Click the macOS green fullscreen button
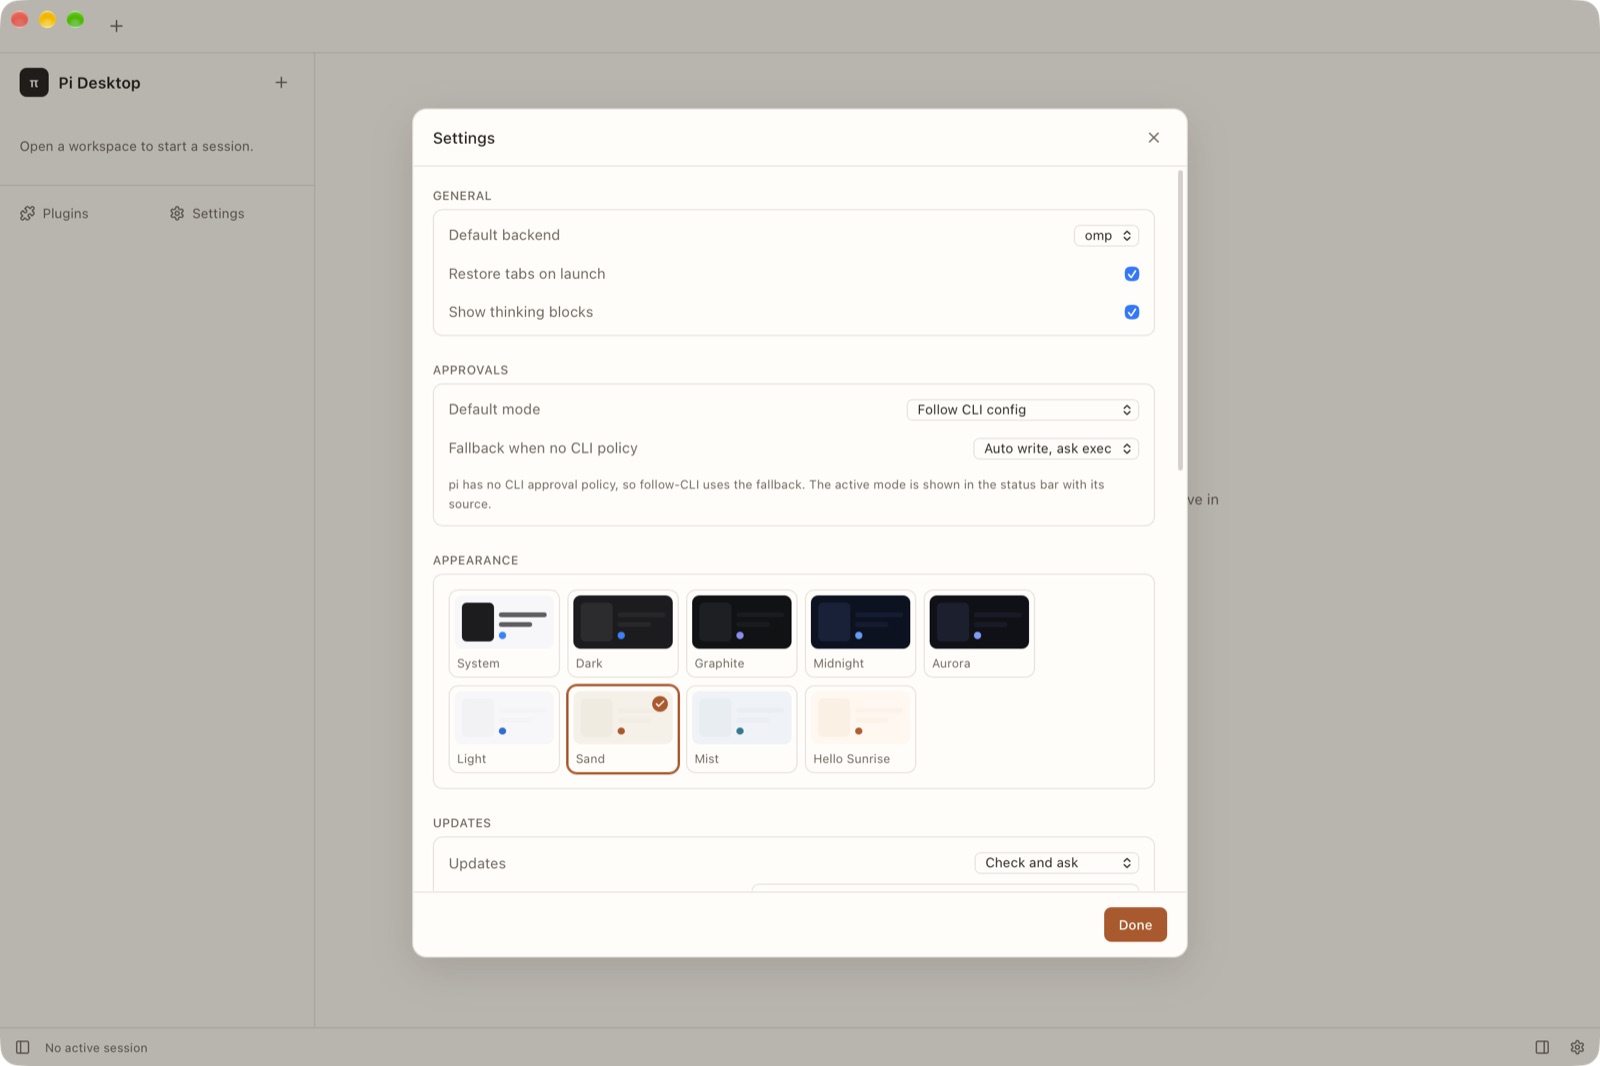The image size is (1600, 1066). 75,20
